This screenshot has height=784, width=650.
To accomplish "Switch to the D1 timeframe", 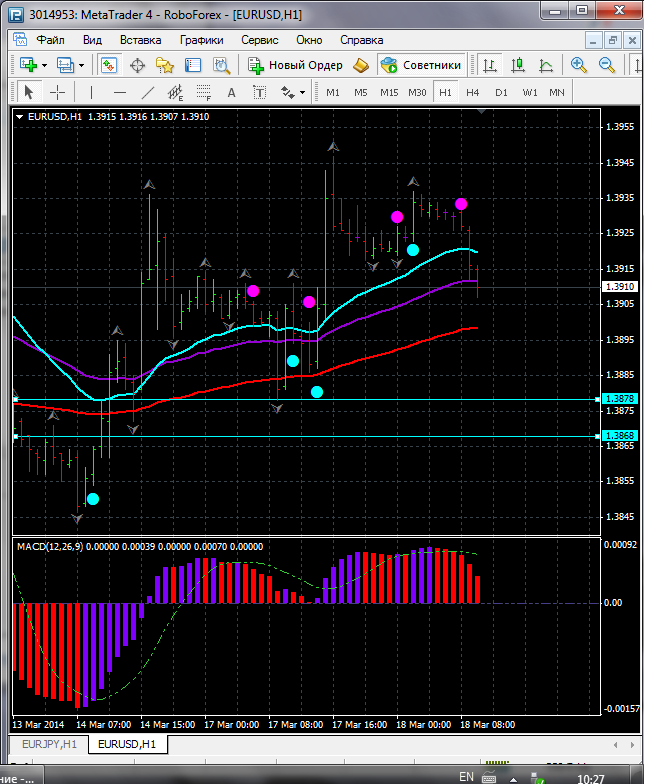I will 501,92.
